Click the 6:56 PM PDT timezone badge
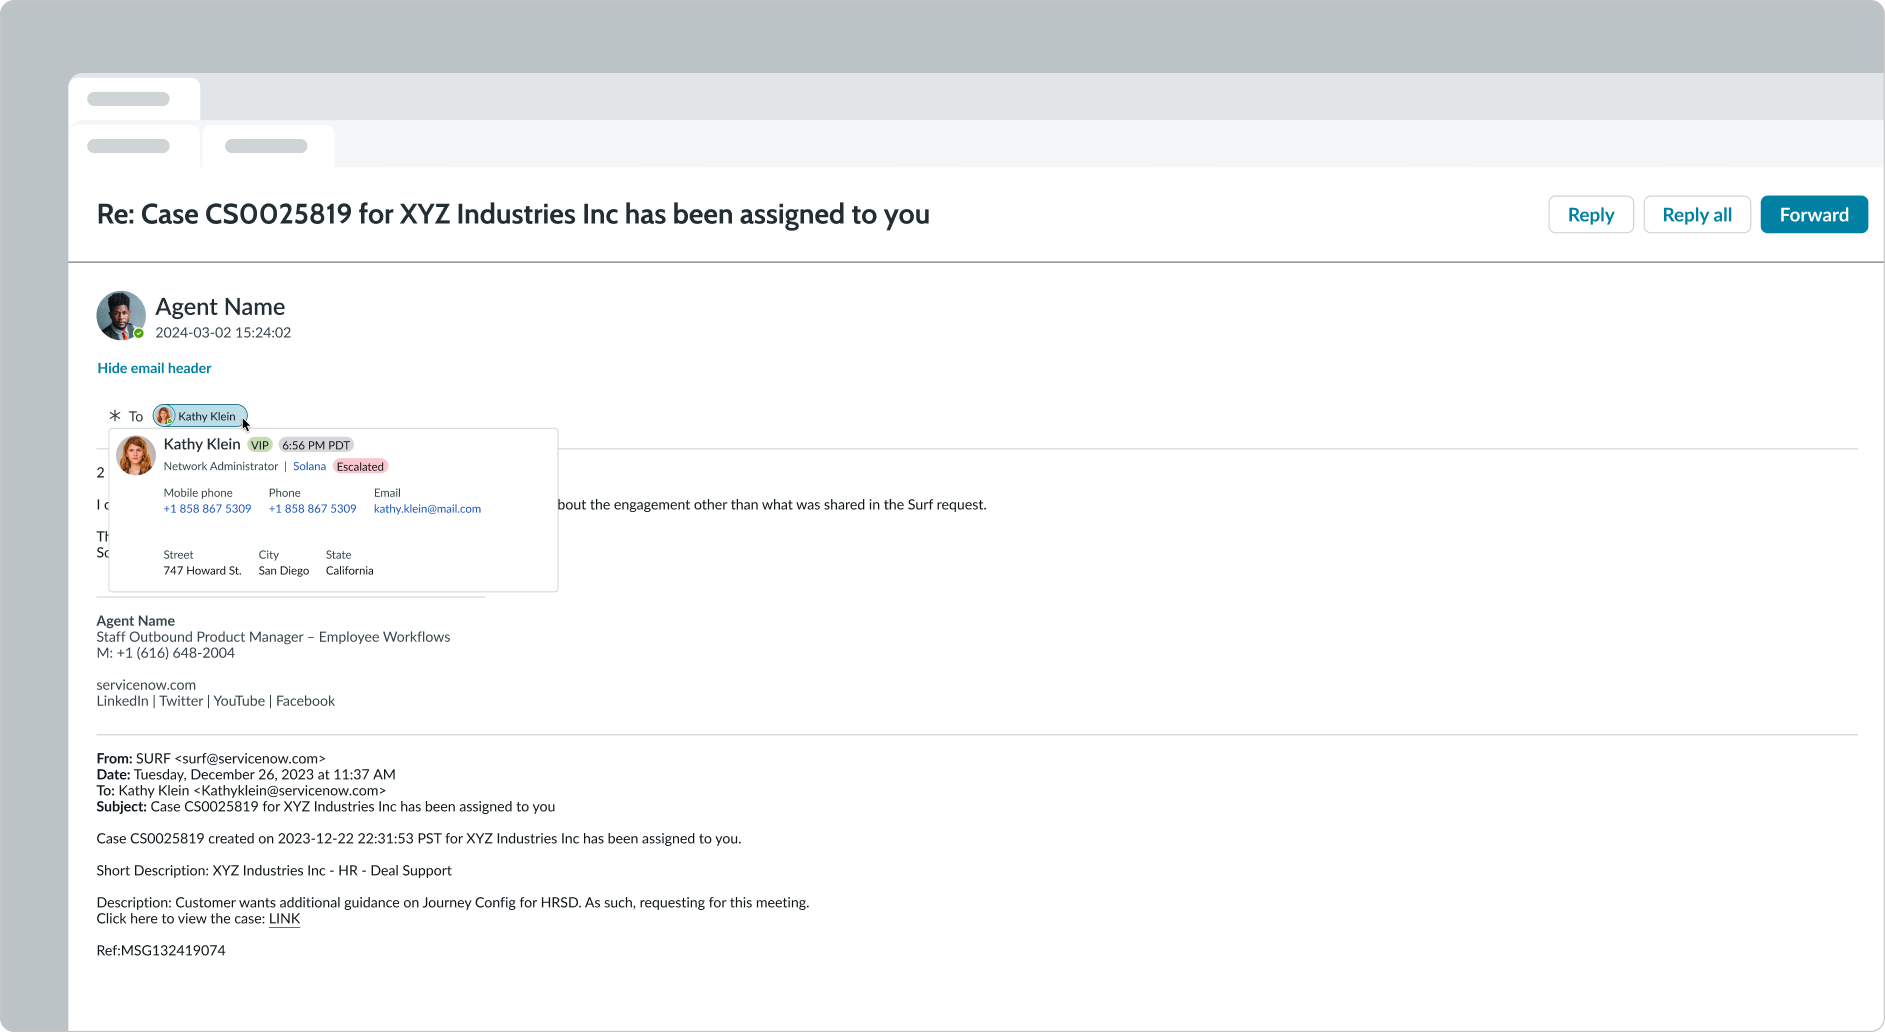 (316, 444)
